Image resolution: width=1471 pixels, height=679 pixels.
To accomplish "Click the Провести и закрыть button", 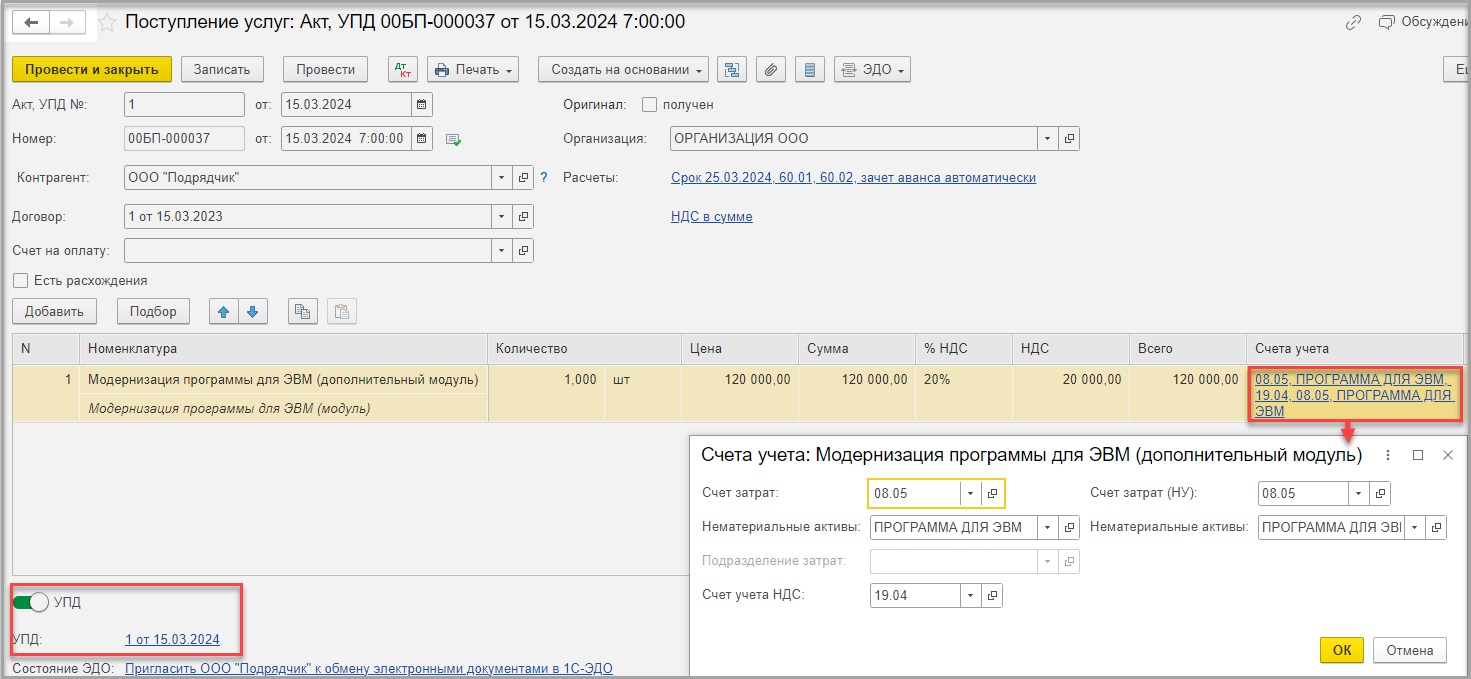I will point(92,69).
